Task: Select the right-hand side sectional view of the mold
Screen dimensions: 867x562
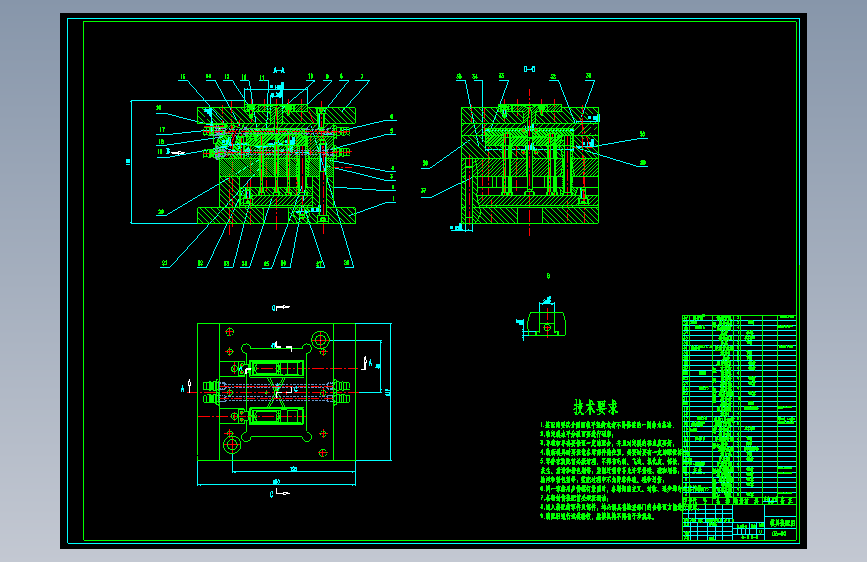Action: (530, 165)
